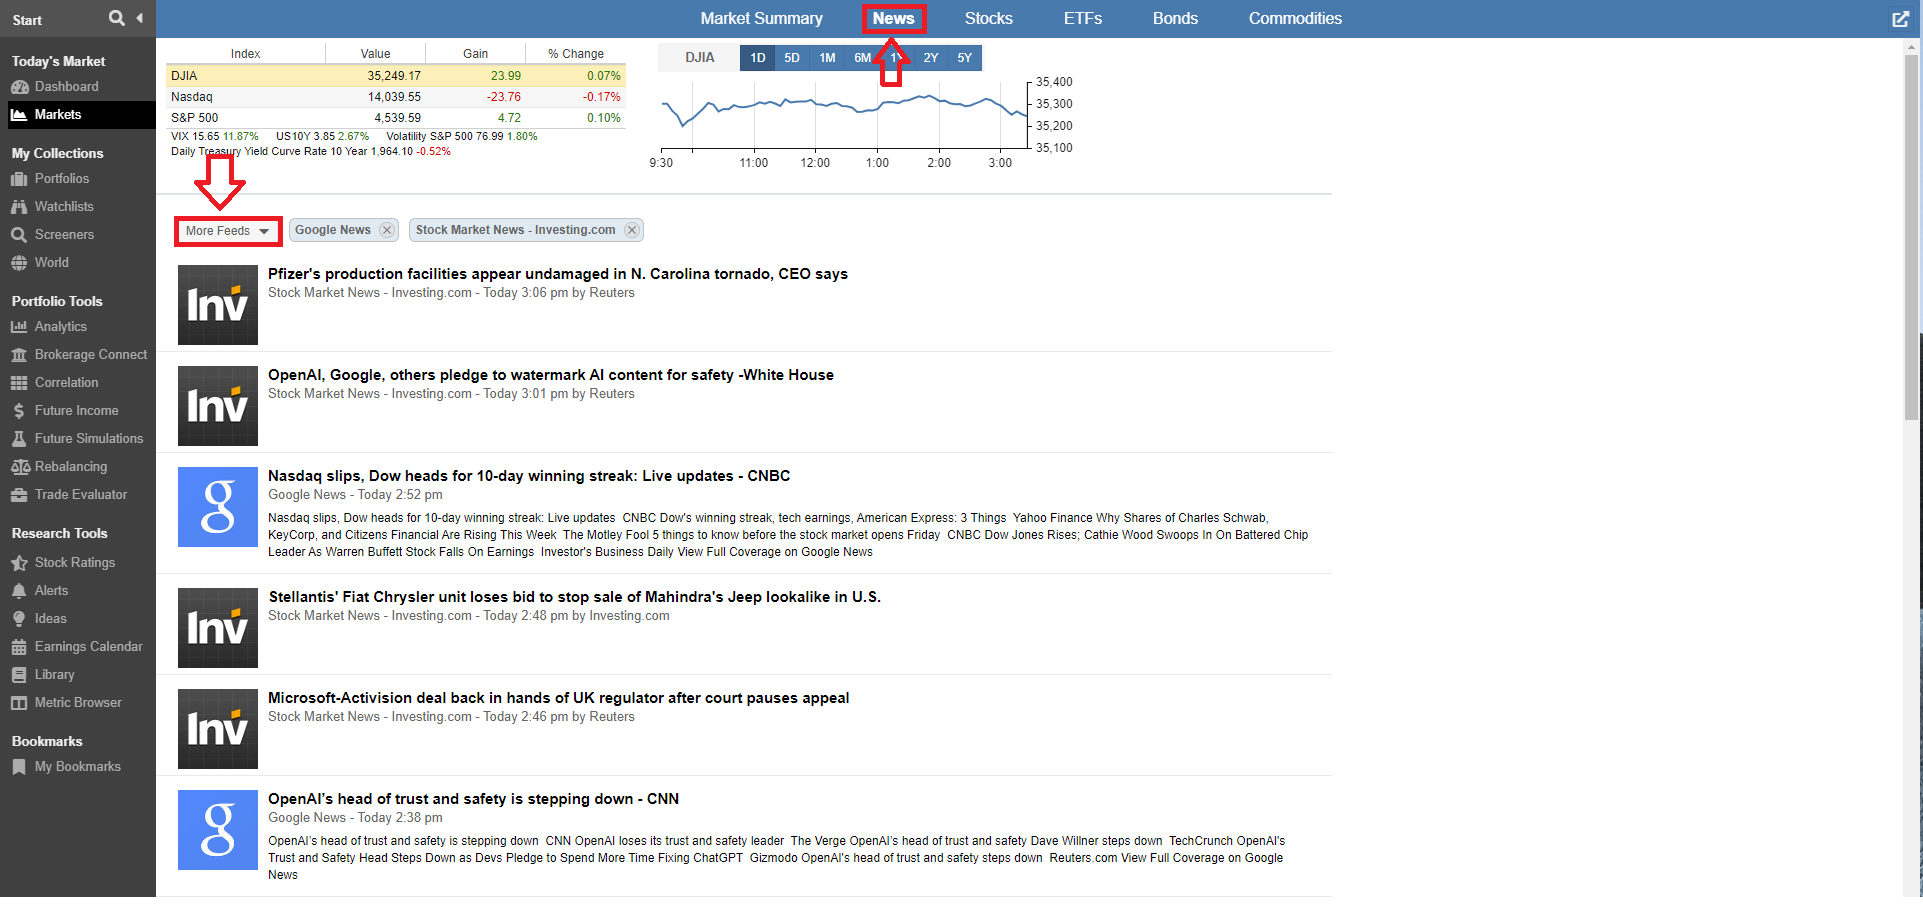Open the World view
The image size is (1923, 917).
(x=52, y=263)
